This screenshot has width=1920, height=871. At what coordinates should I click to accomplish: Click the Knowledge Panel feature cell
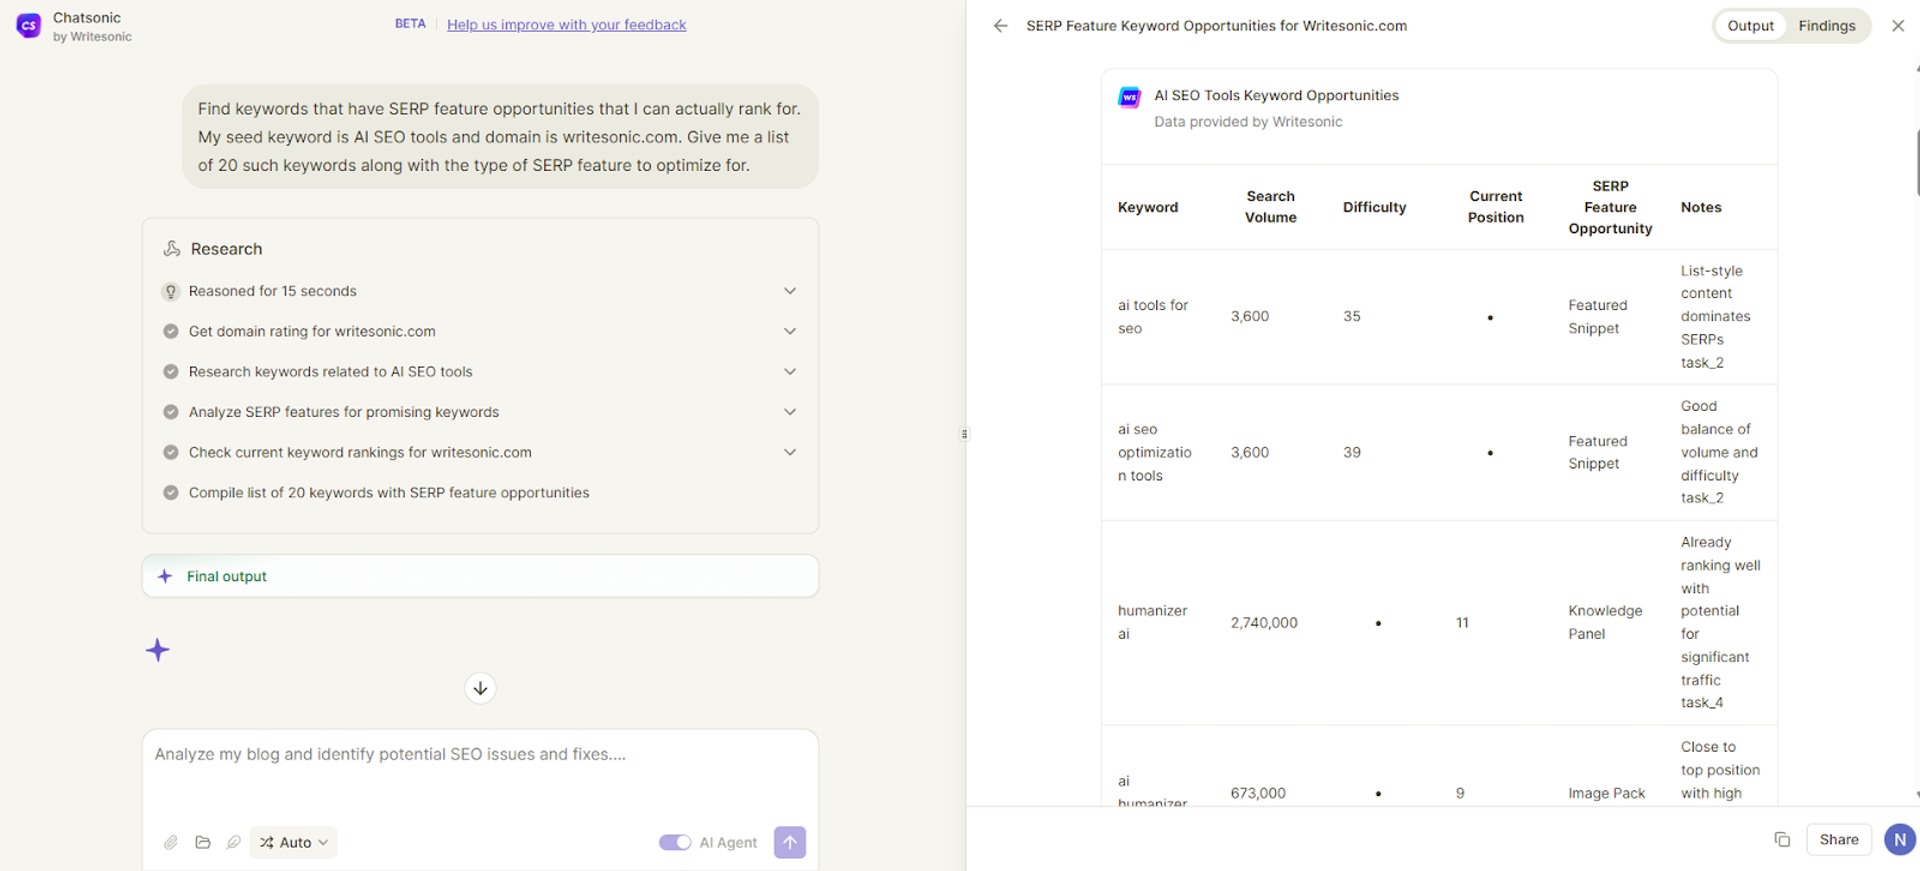pos(1605,622)
